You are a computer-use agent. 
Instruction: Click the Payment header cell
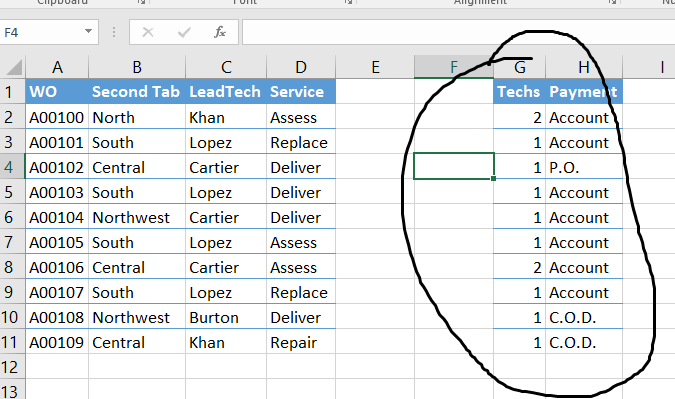584,92
